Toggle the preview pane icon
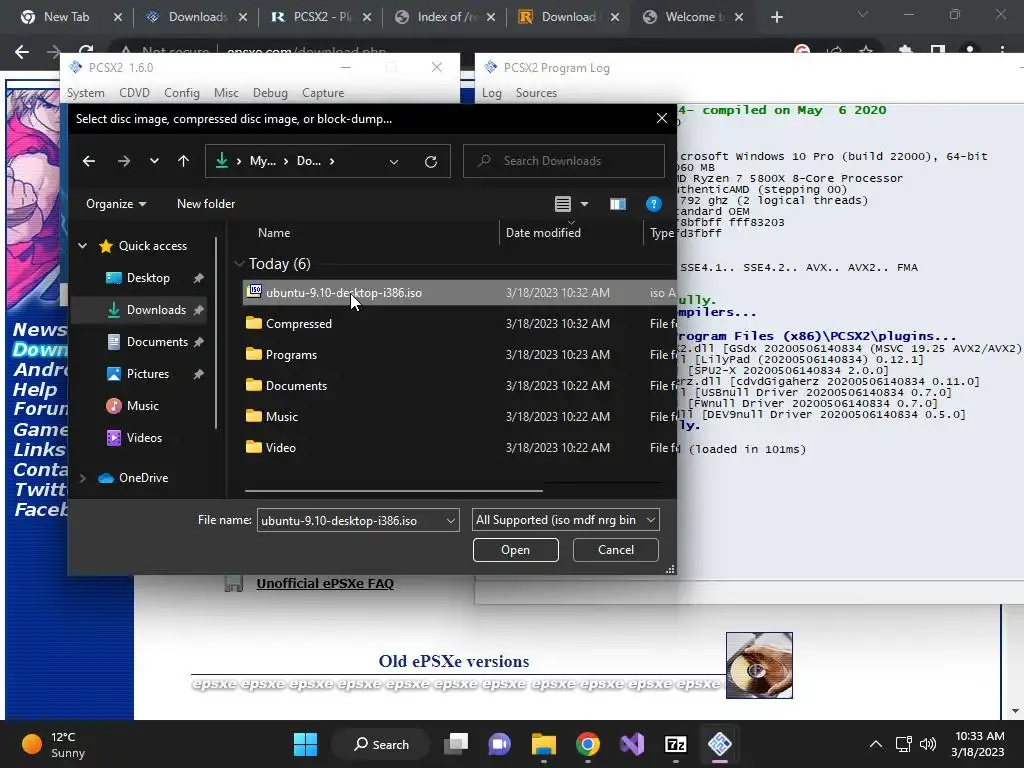1024x768 pixels. coord(618,204)
